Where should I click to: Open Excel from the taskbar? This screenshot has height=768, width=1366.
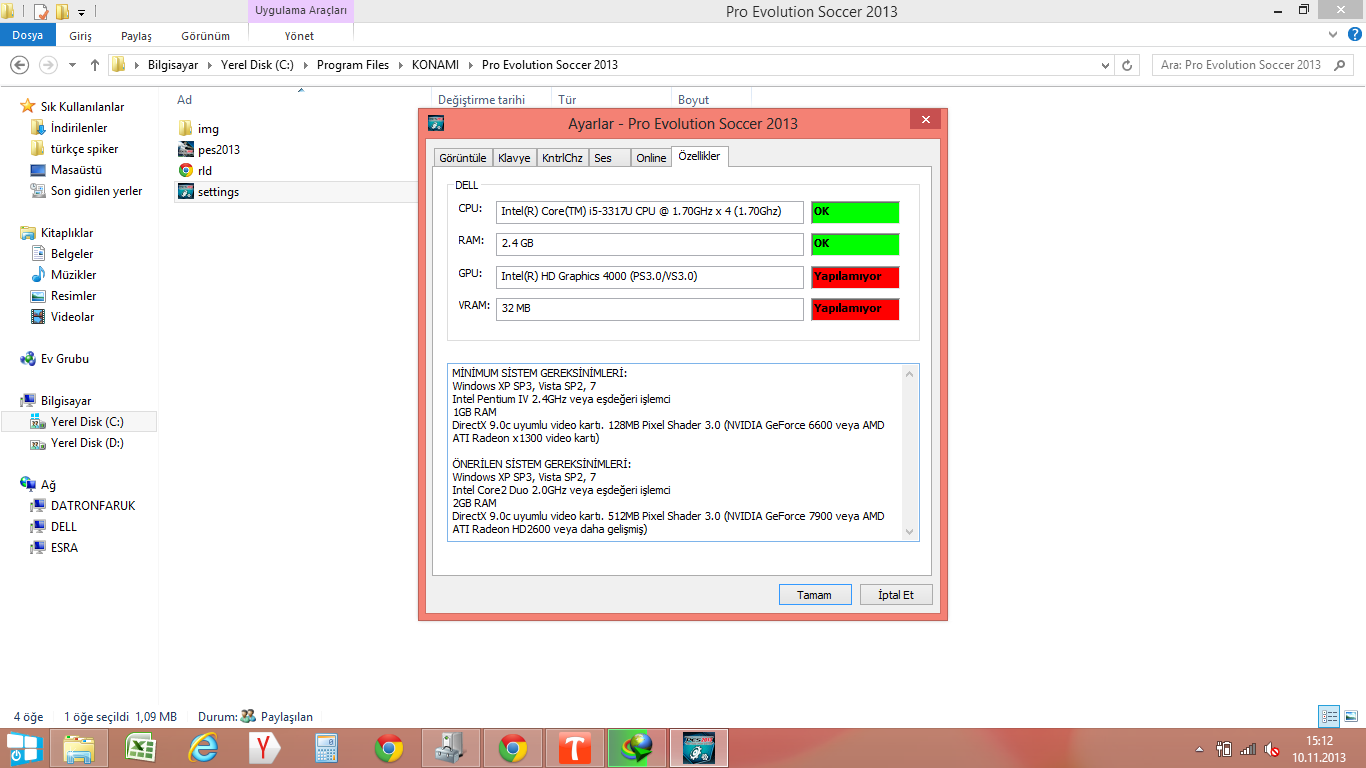pyautogui.click(x=140, y=748)
